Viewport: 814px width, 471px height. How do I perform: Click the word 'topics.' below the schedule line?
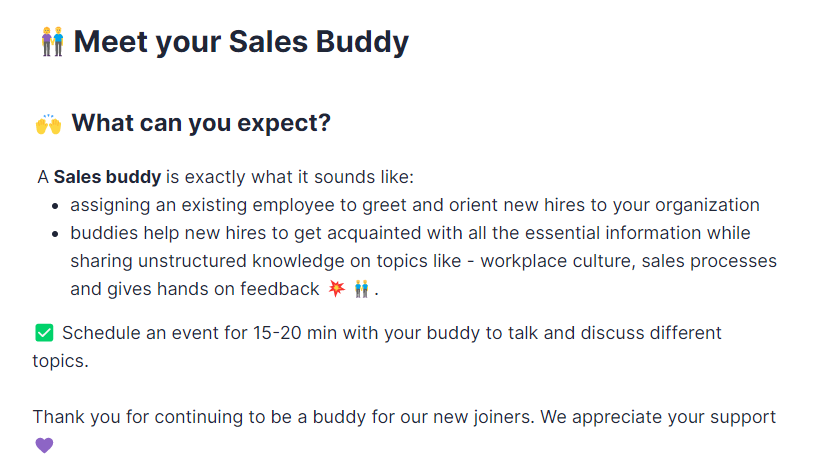pyautogui.click(x=60, y=361)
